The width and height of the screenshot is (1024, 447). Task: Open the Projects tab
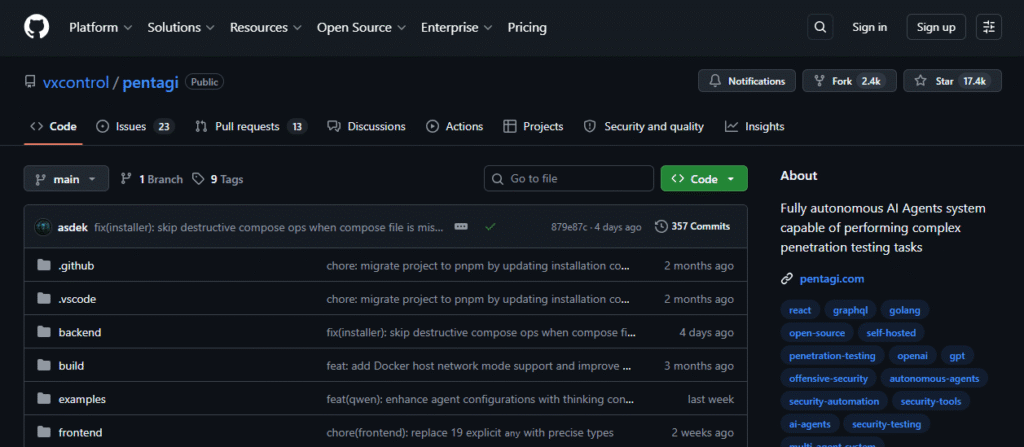pos(534,126)
